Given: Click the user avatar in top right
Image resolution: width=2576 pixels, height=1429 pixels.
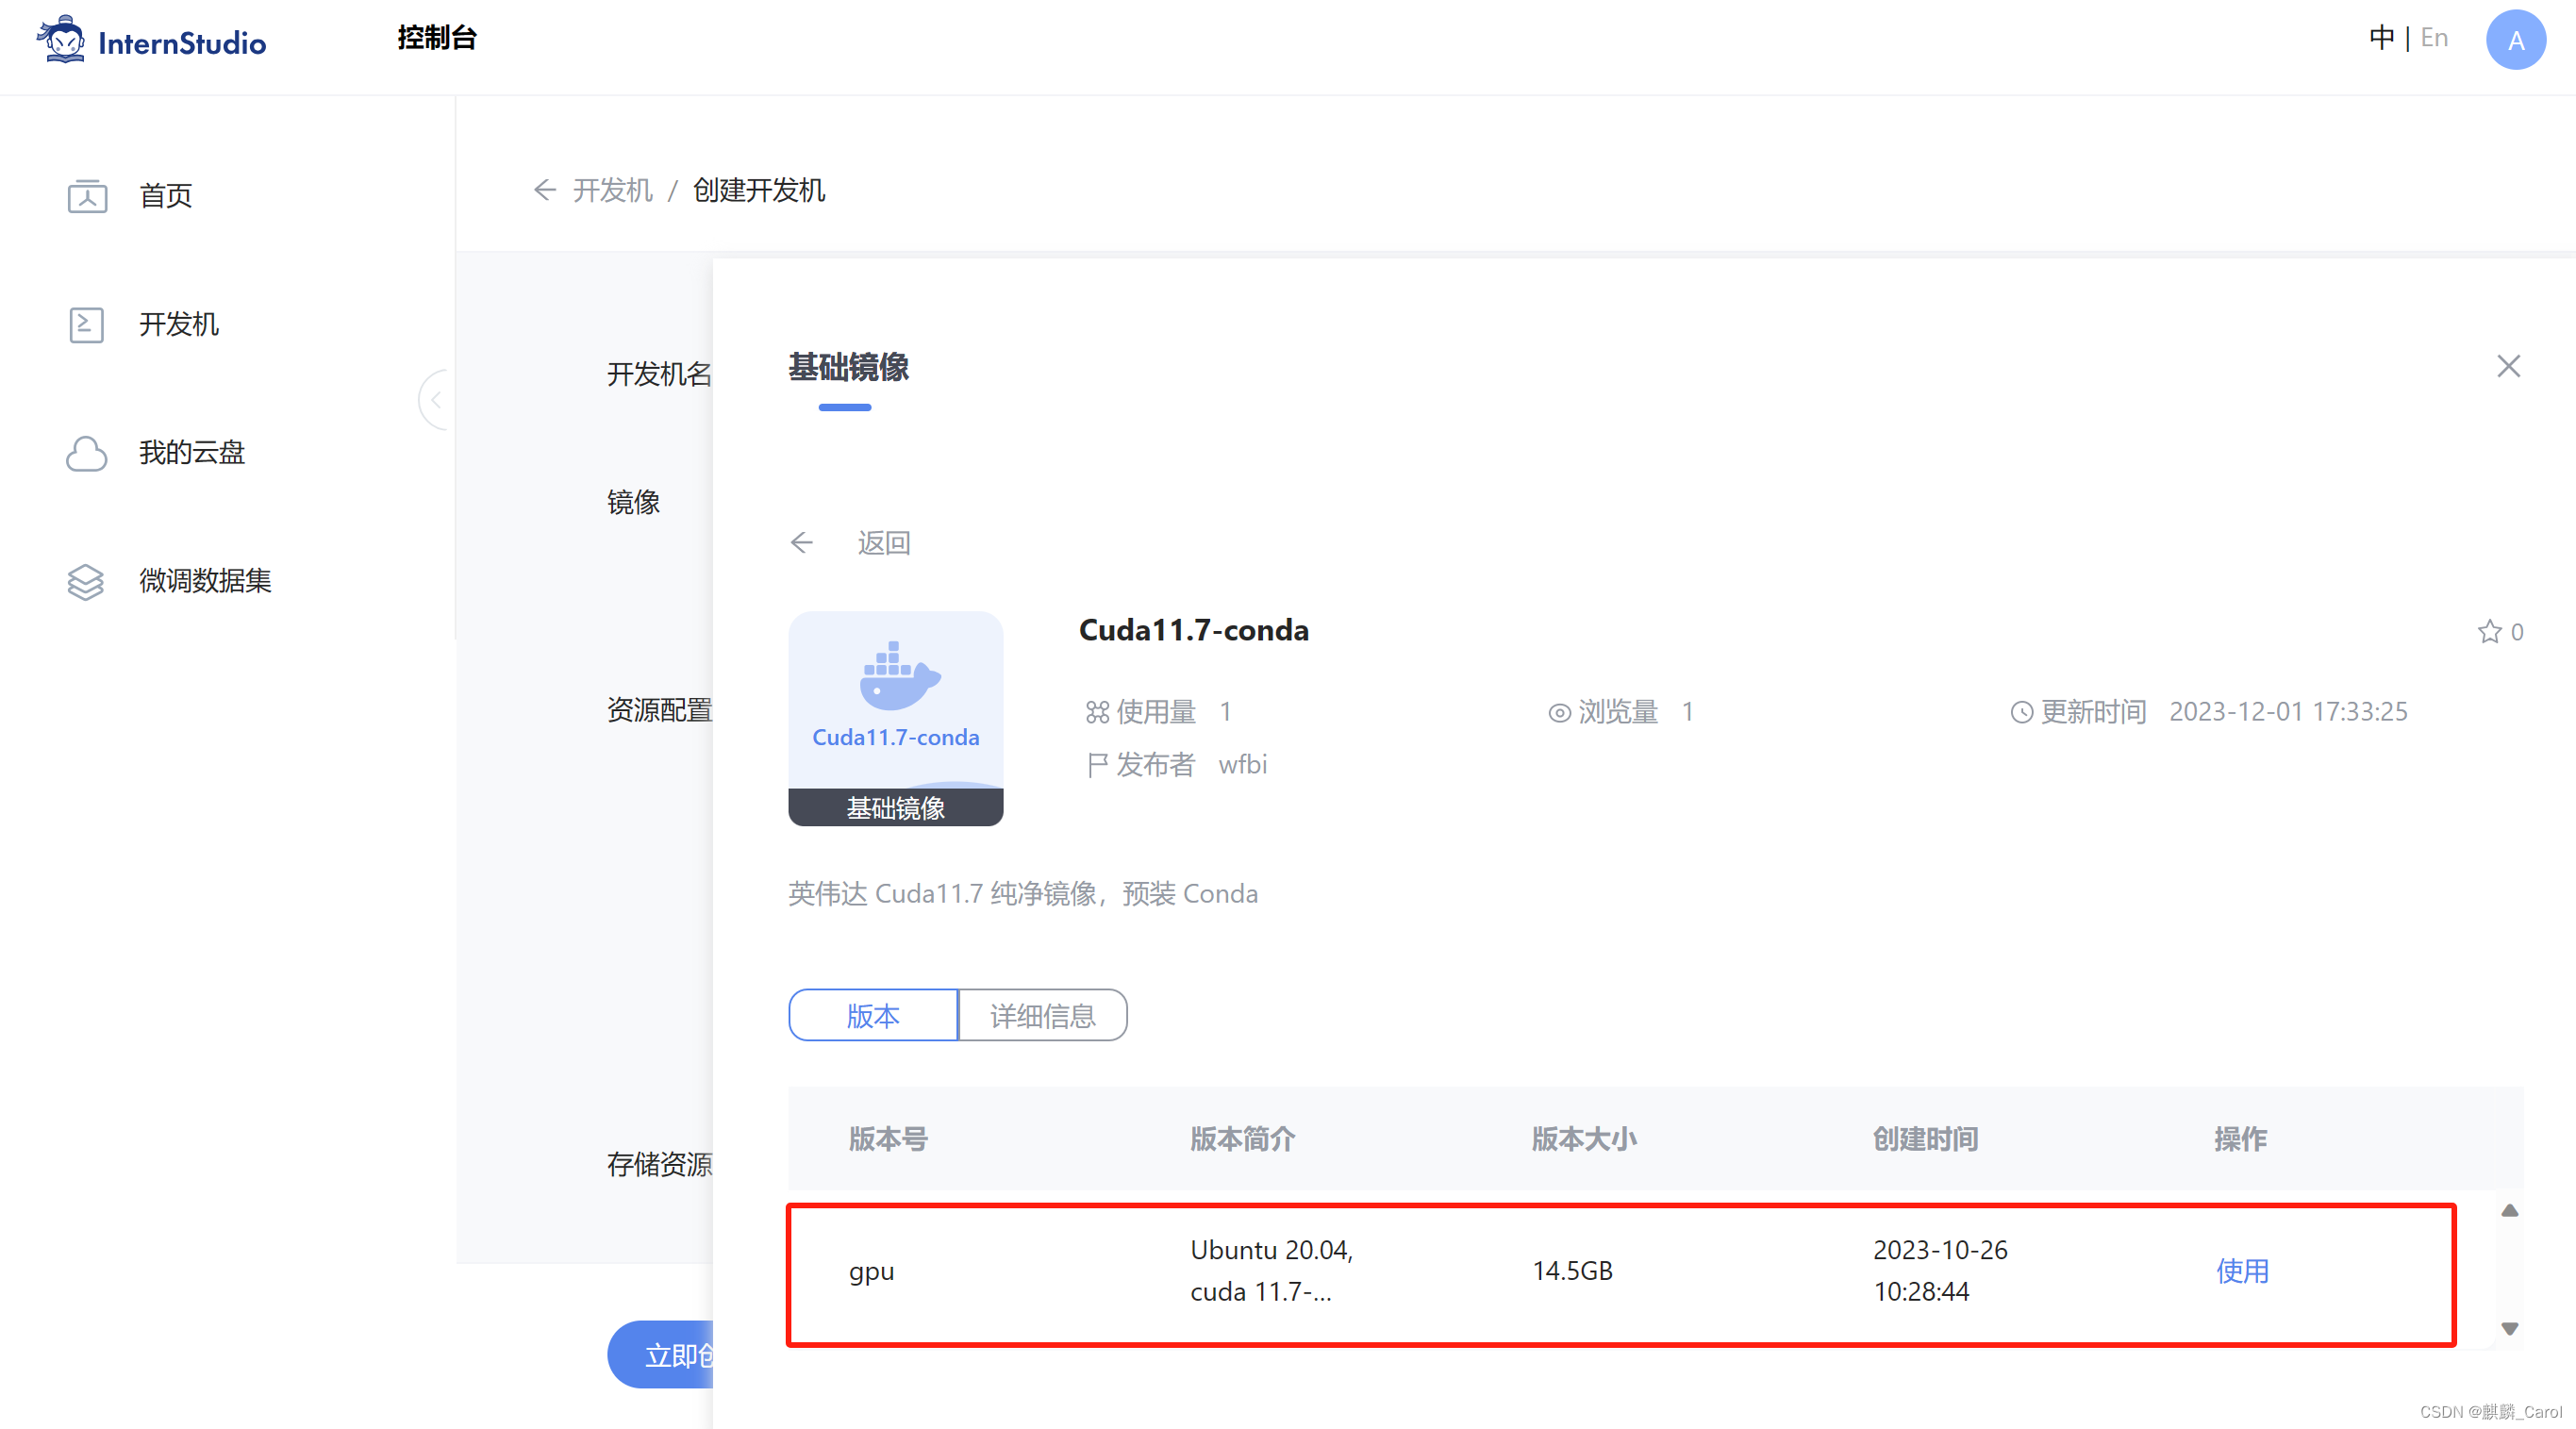Looking at the screenshot, I should [x=2515, y=40].
